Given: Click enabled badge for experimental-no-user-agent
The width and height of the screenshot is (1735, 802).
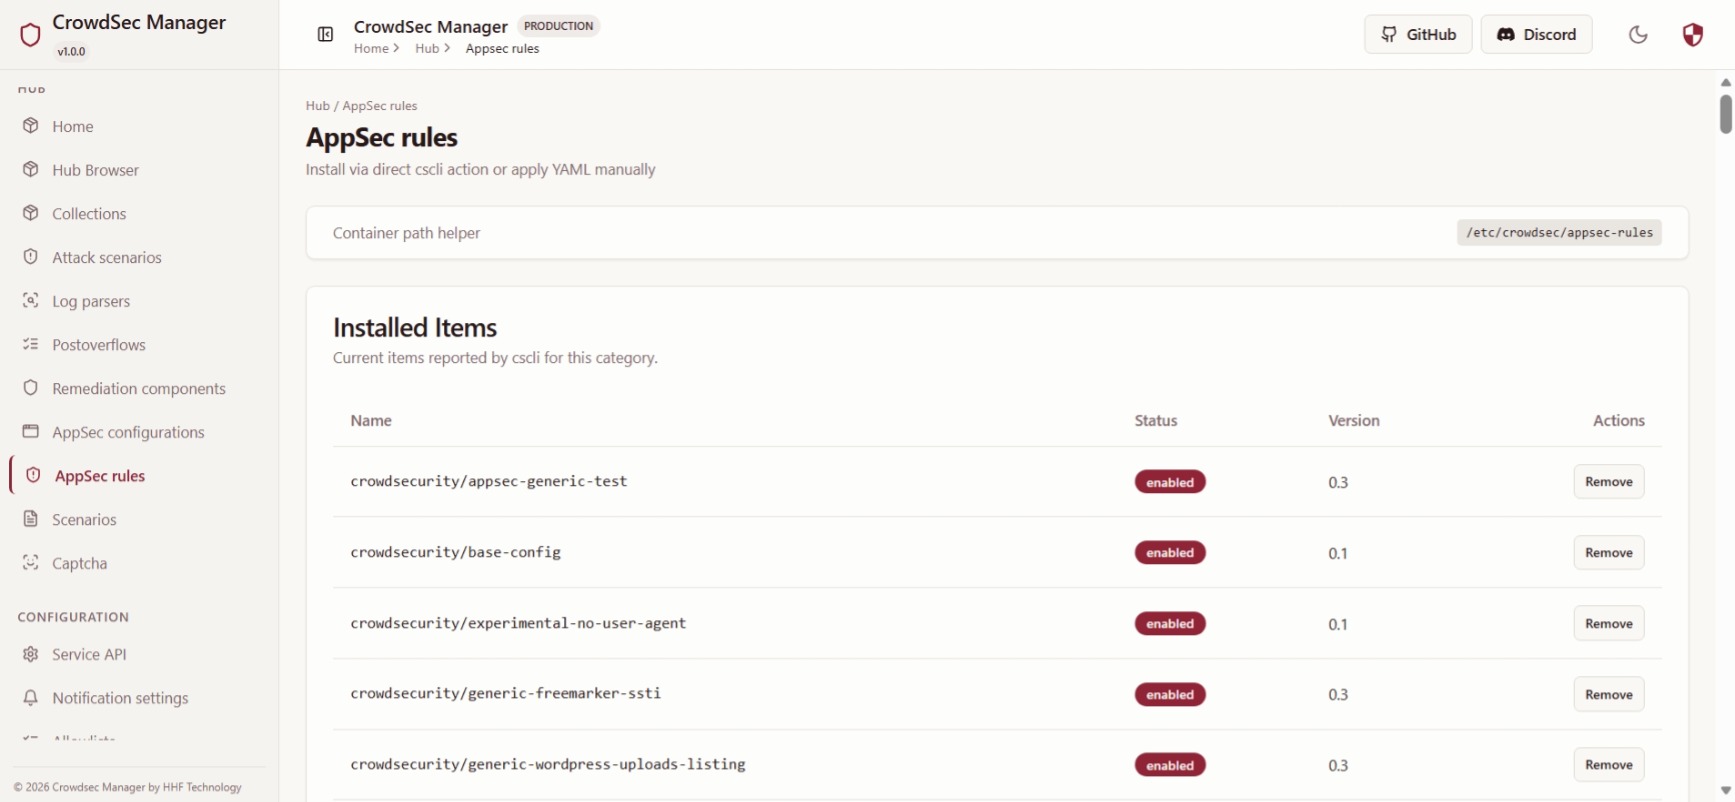Looking at the screenshot, I should (x=1170, y=624).
